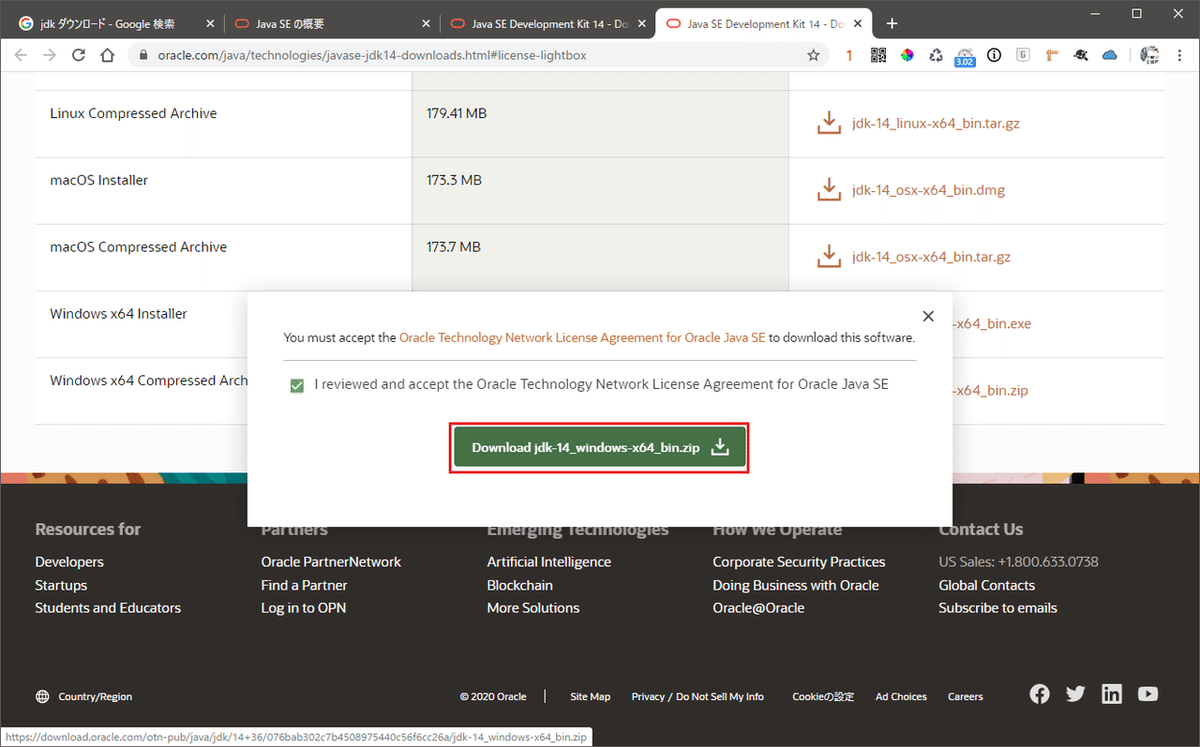The height and width of the screenshot is (747, 1200).
Task: Open Careers footer link
Action: click(x=965, y=697)
